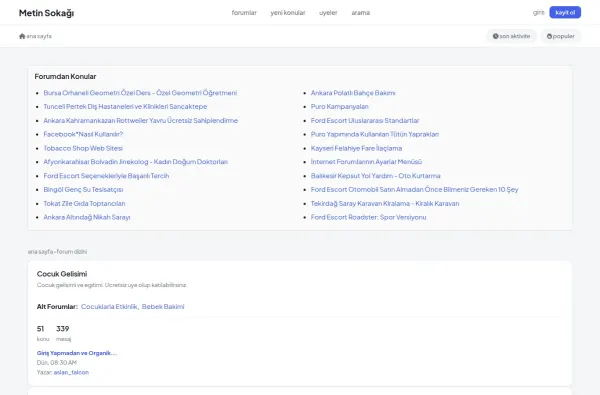View aslan_falcon author profile
Image resolution: width=600 pixels, height=395 pixels.
coord(71,372)
